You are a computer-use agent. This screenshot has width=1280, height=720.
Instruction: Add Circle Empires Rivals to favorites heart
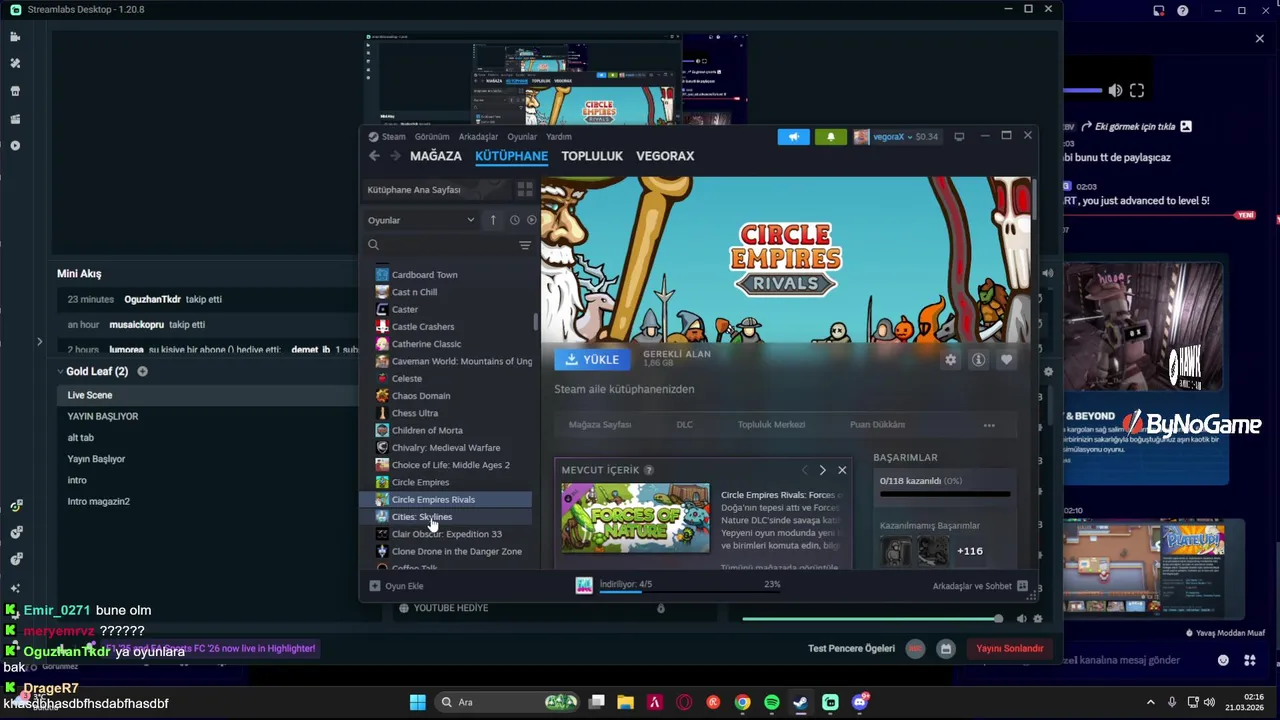pyautogui.click(x=1006, y=360)
